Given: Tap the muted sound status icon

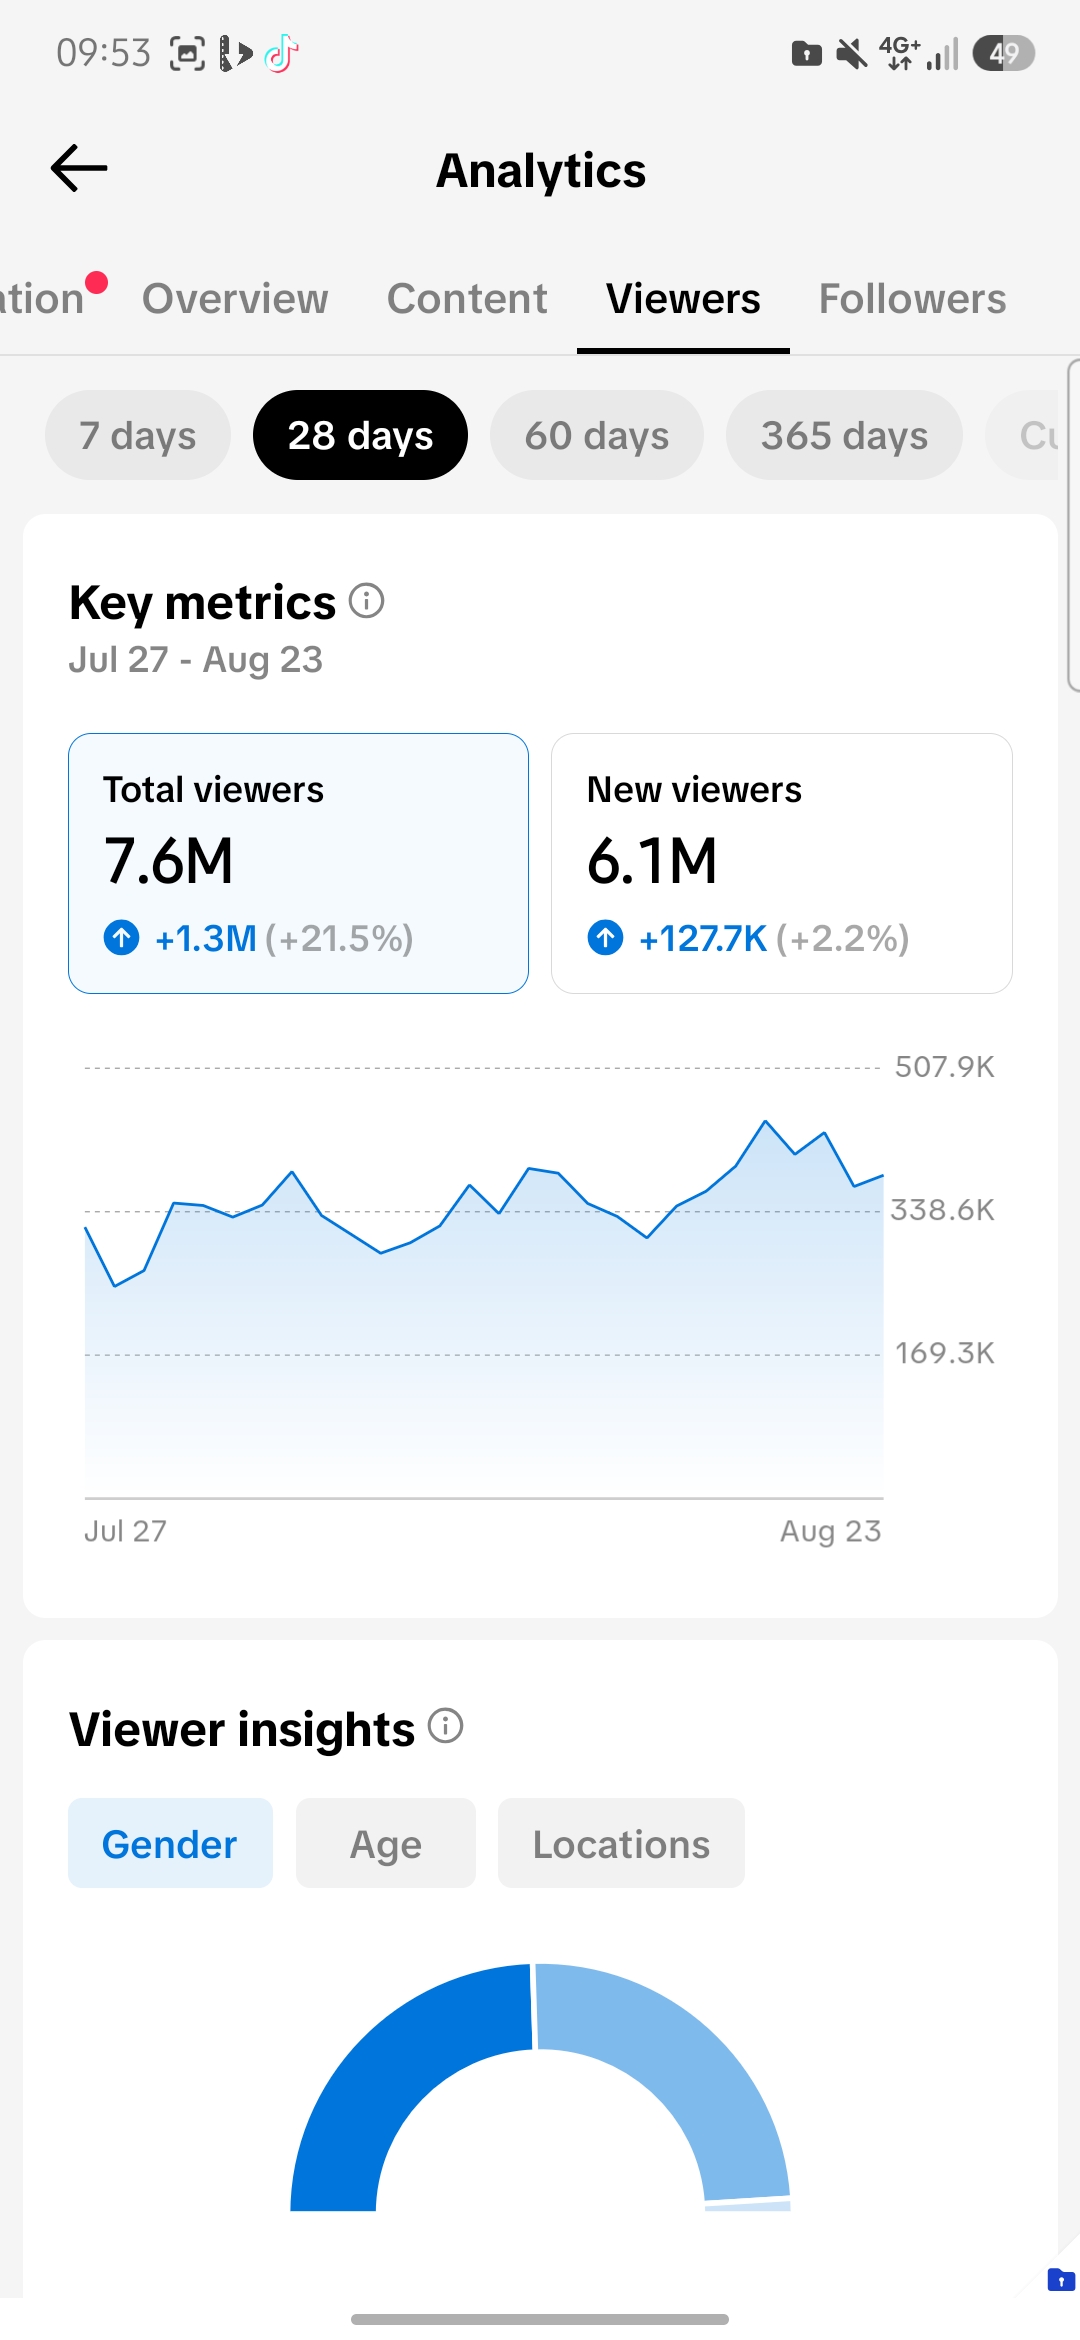Looking at the screenshot, I should coord(852,53).
